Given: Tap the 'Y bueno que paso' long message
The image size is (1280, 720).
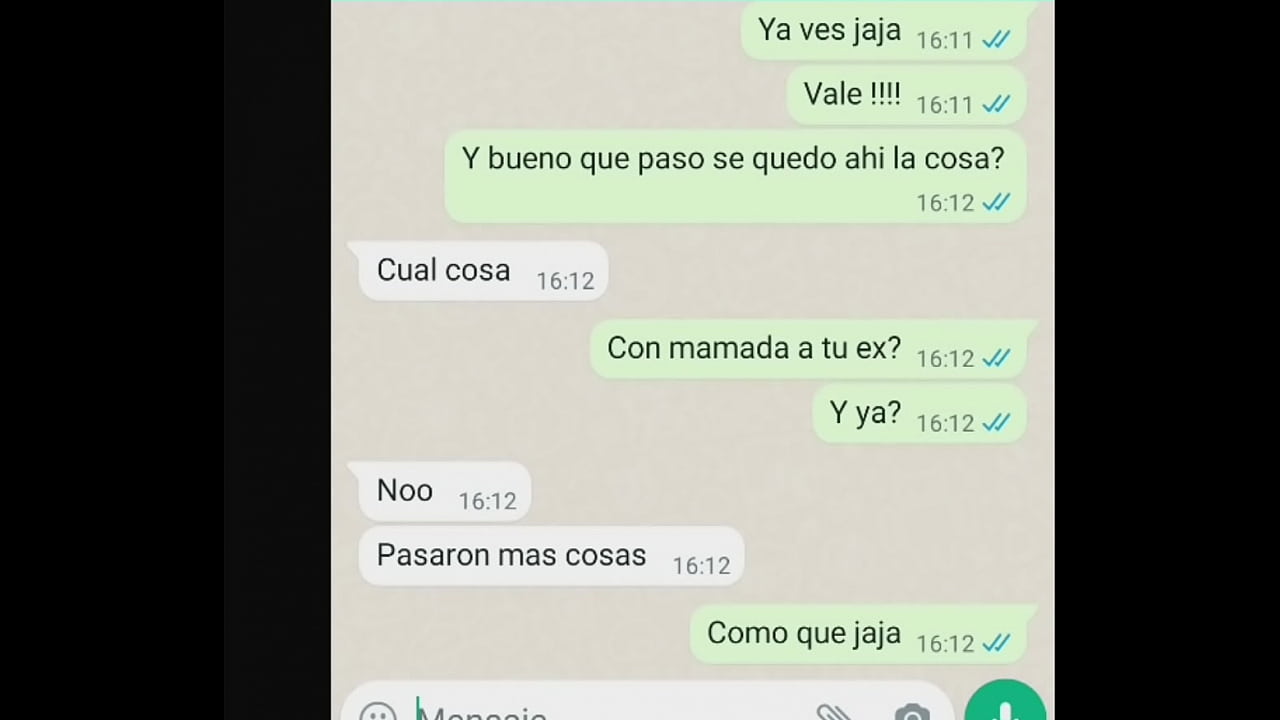Looking at the screenshot, I should (735, 176).
